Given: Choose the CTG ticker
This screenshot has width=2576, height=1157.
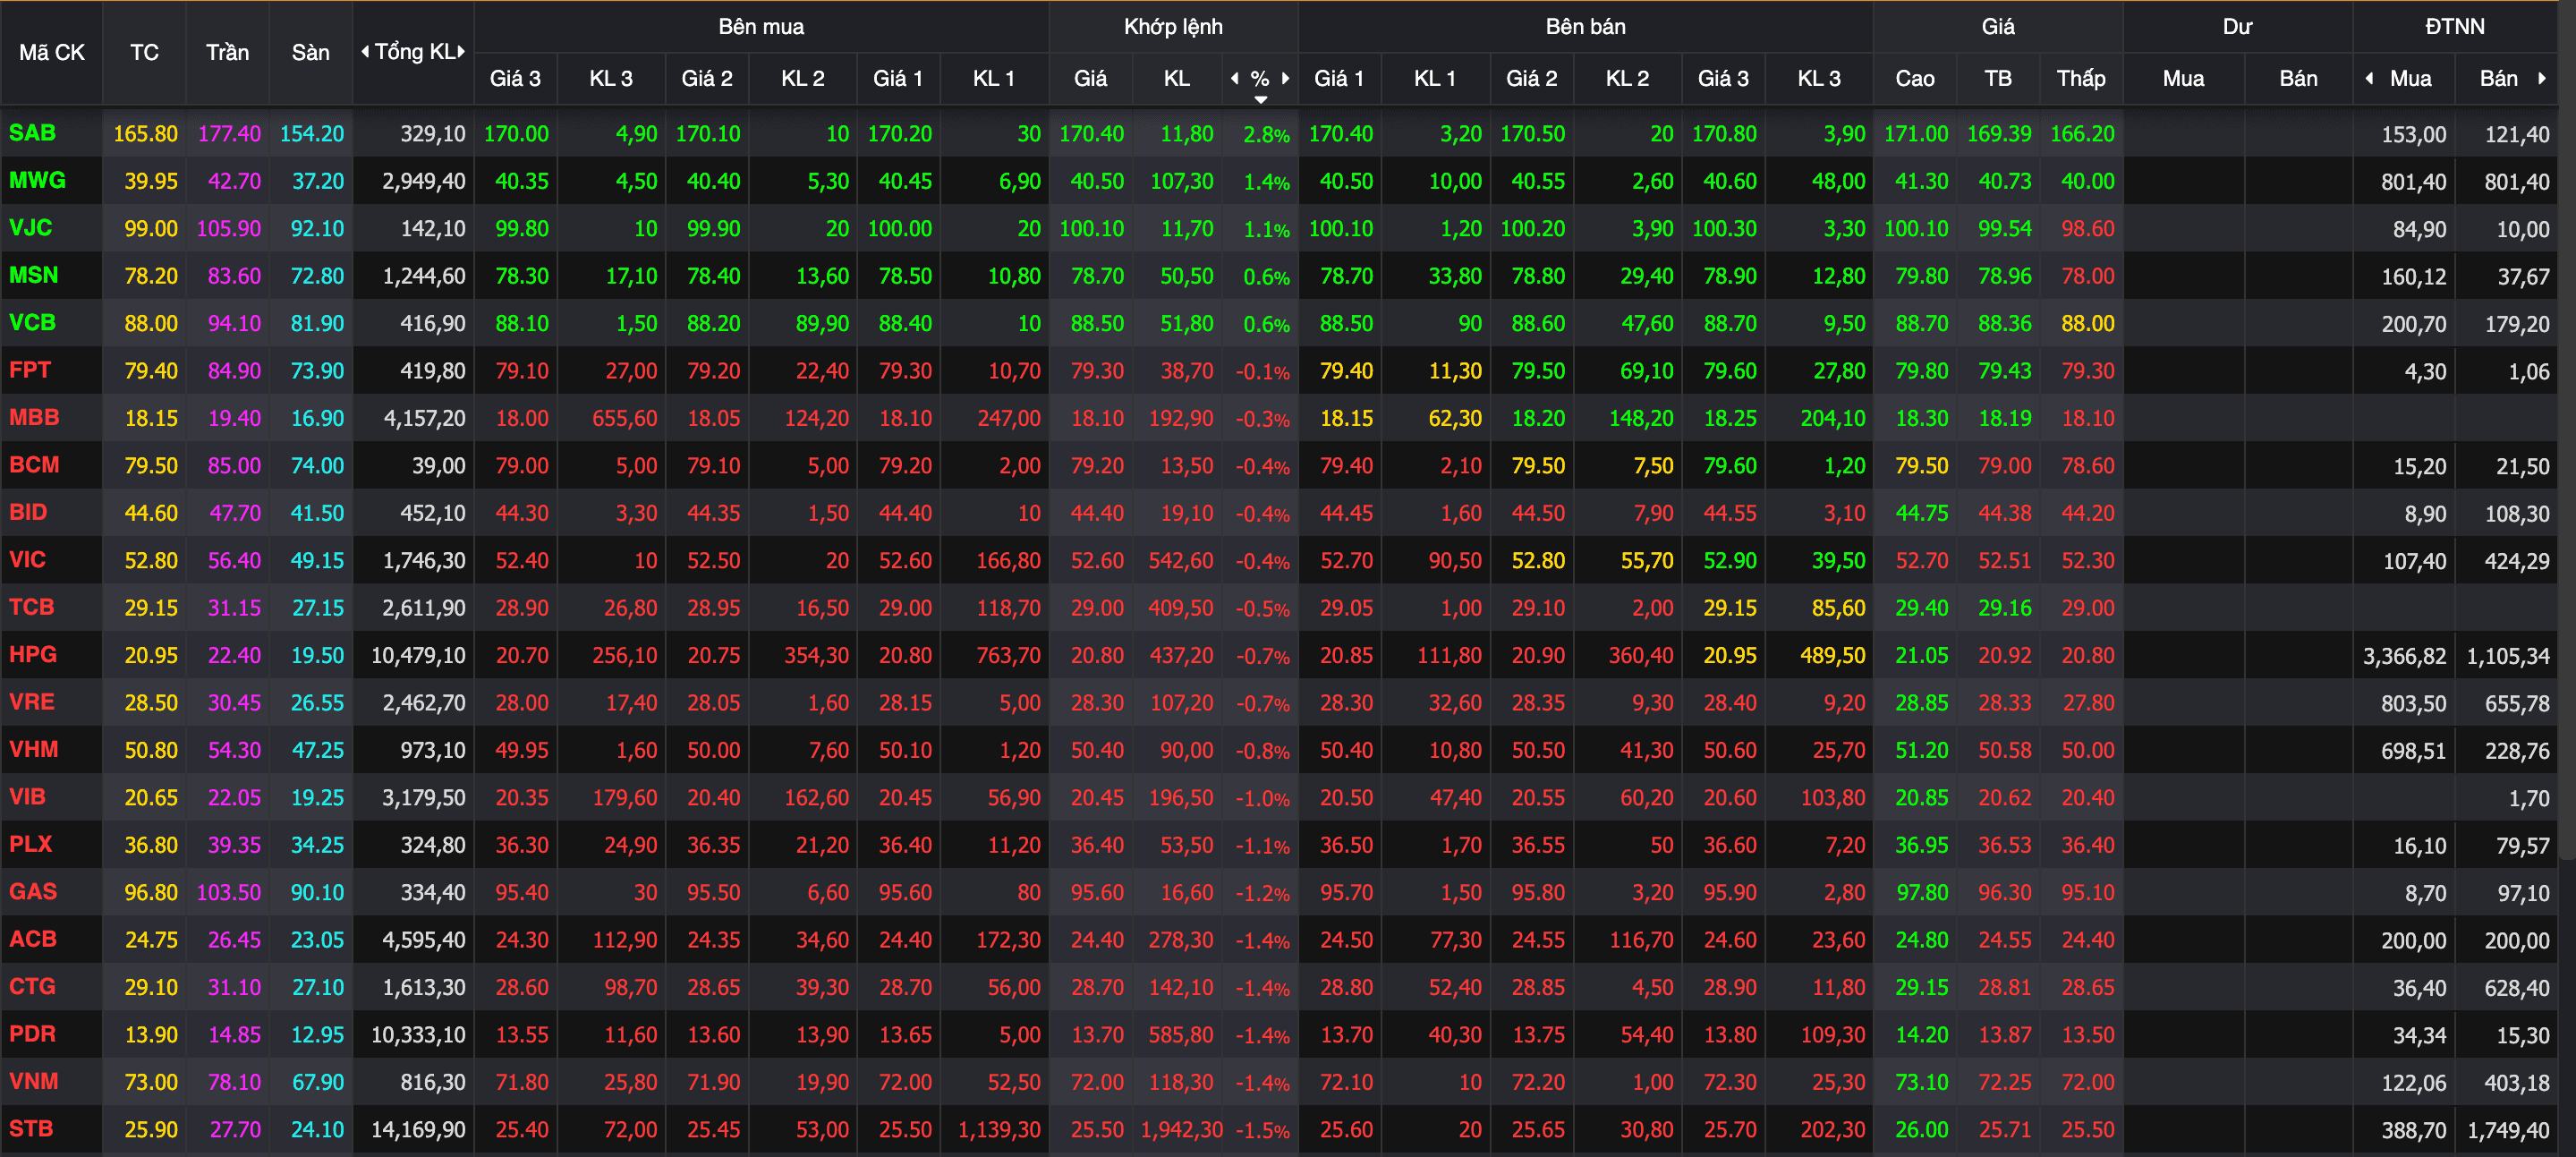Looking at the screenshot, I should click(32, 986).
